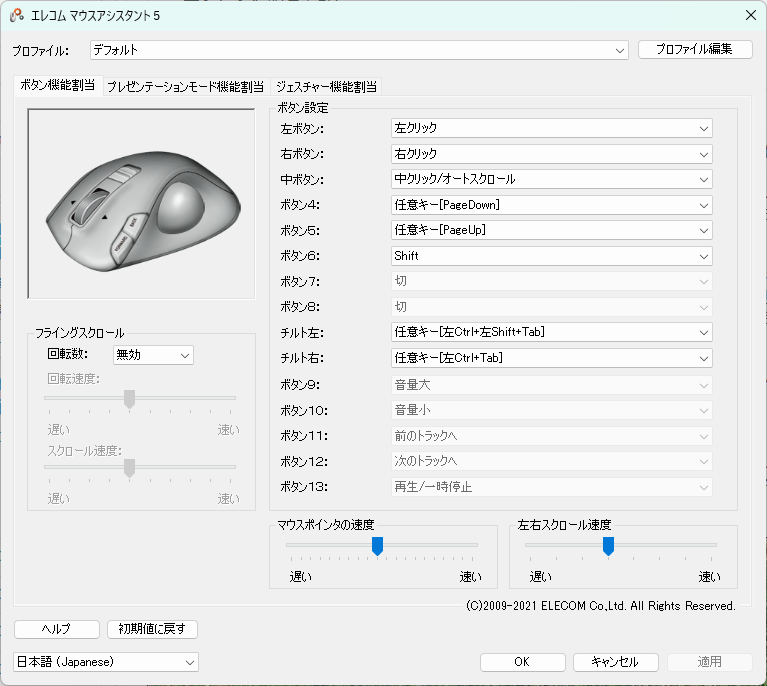
Task: Click the ボタン9 dropdown showing 音量大
Action: pos(552,385)
